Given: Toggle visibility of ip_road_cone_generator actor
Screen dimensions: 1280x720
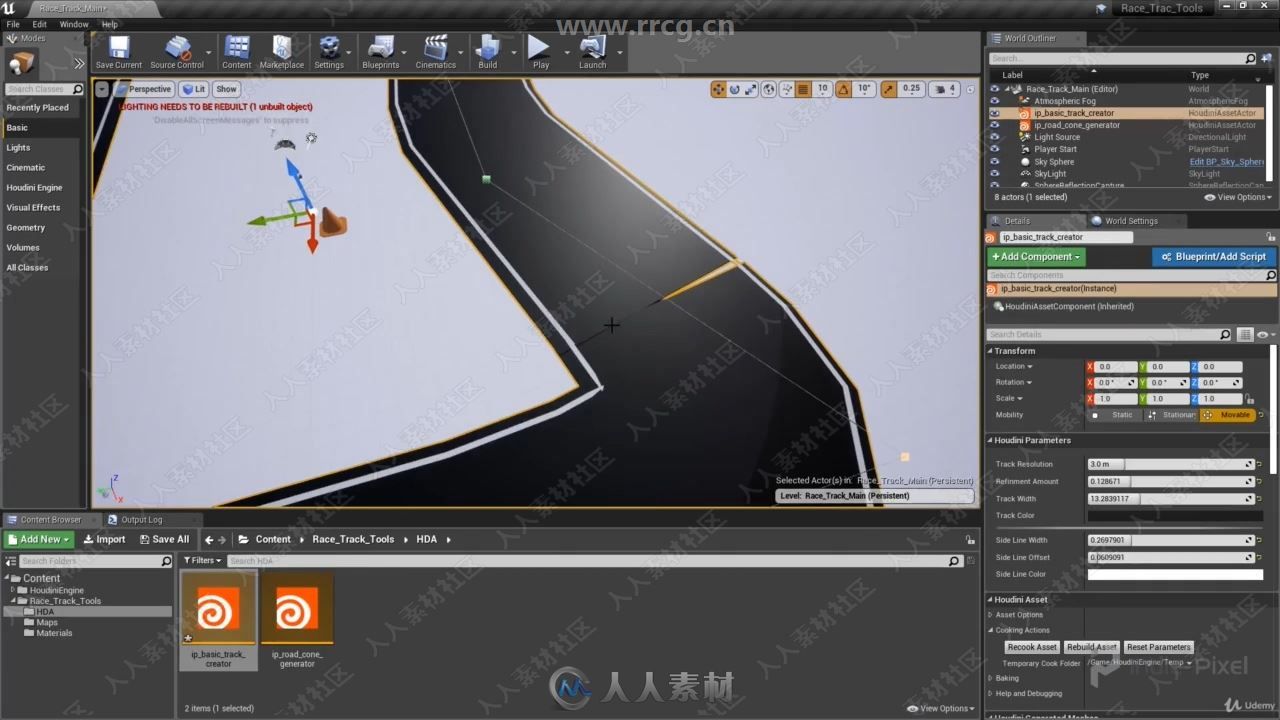Looking at the screenshot, I should pyautogui.click(x=994, y=125).
